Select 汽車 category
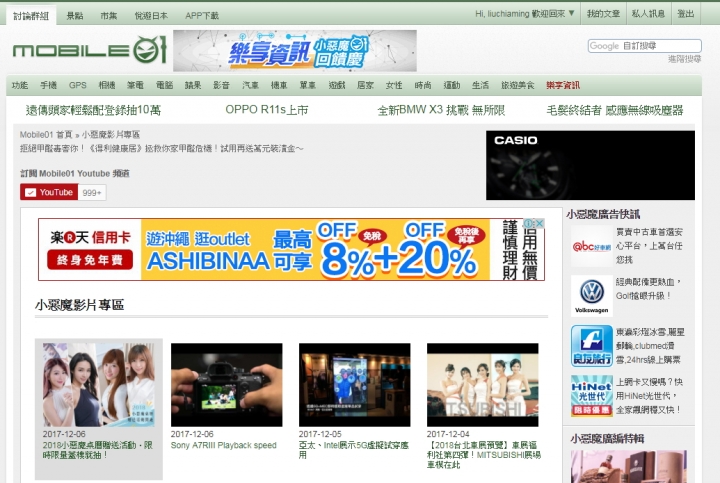This screenshot has height=483, width=720. [250, 85]
